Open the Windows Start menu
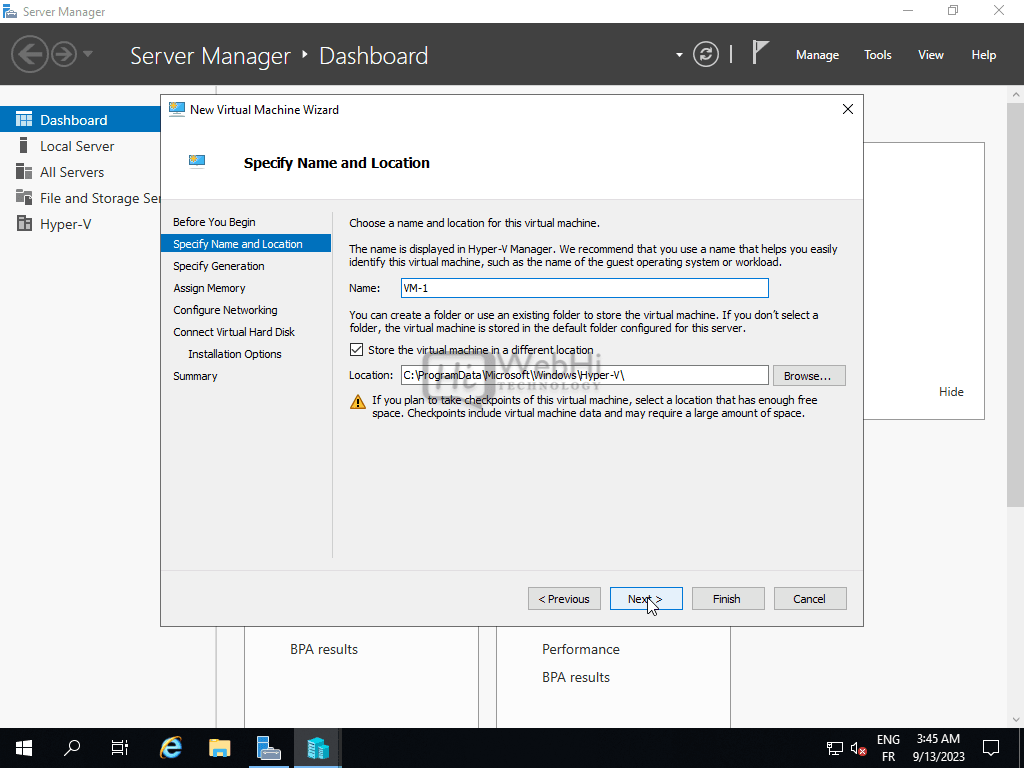 (x=24, y=748)
